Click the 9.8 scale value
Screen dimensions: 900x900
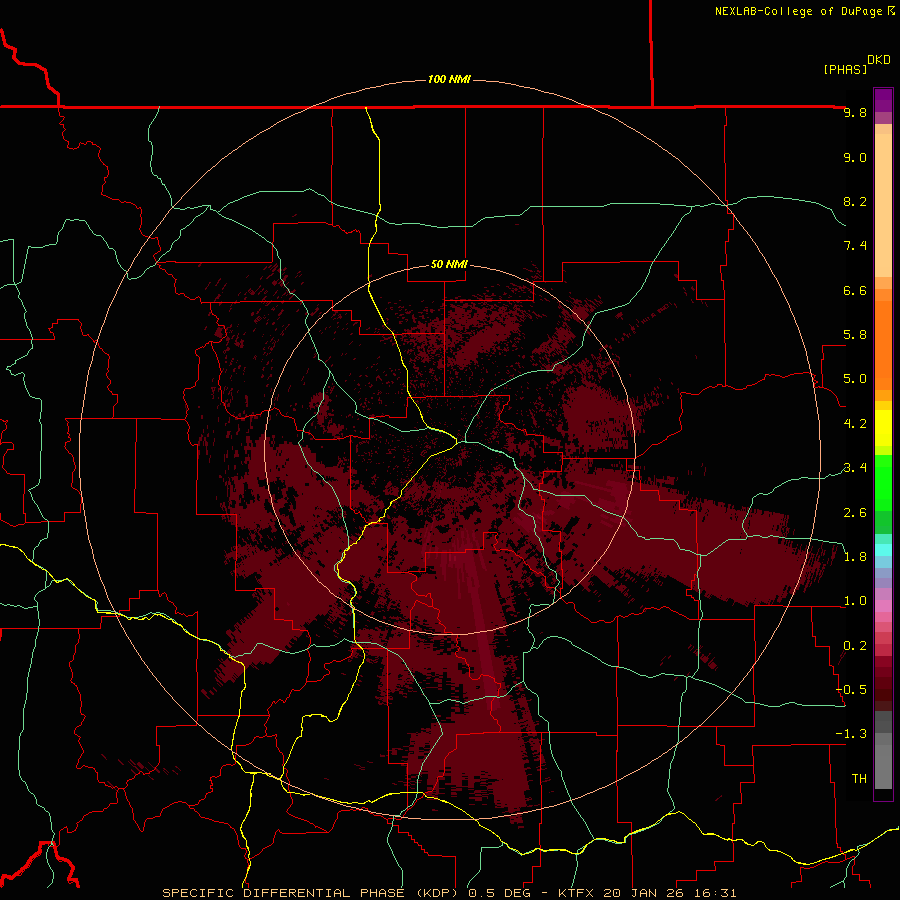pos(855,112)
